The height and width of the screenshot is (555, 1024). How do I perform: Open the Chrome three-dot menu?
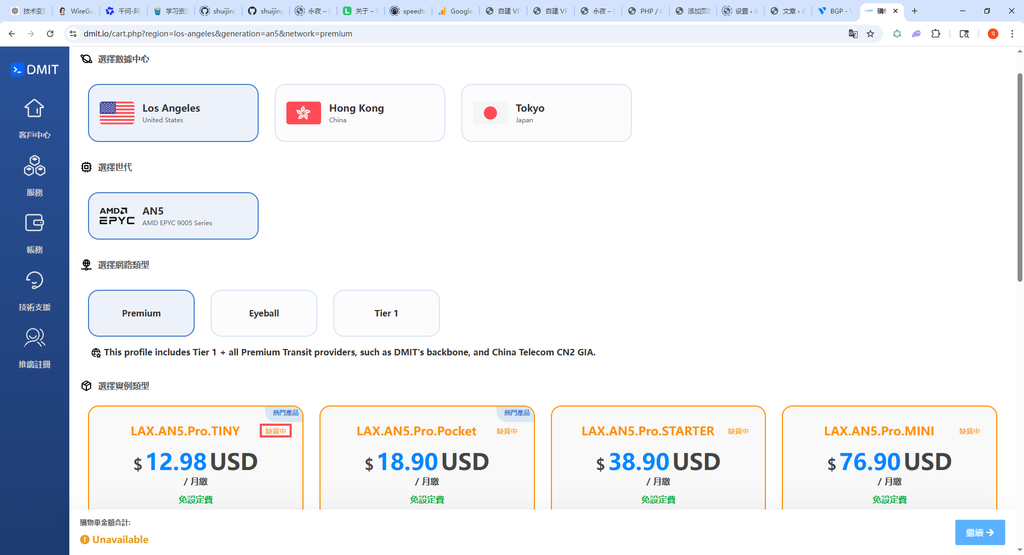1012,33
